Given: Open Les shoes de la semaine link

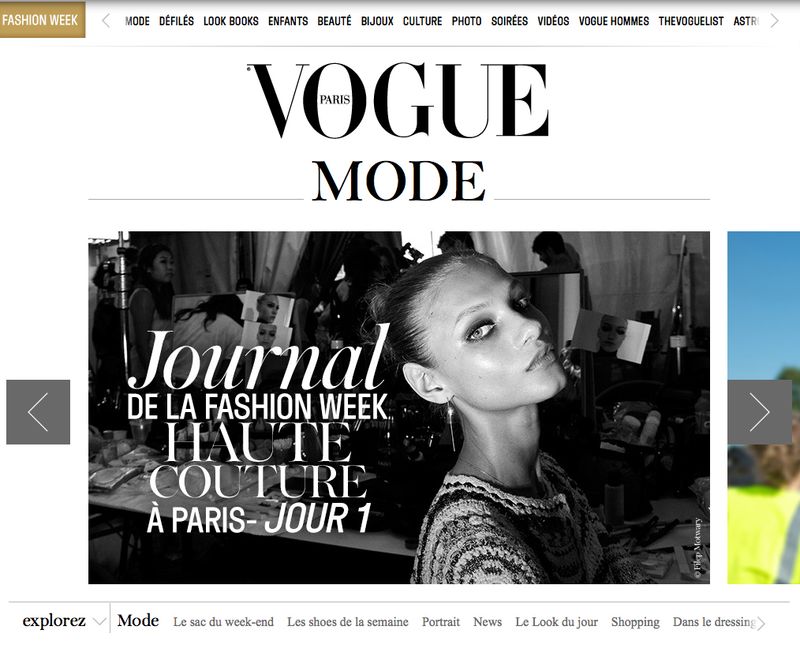Looking at the screenshot, I should coord(347,622).
